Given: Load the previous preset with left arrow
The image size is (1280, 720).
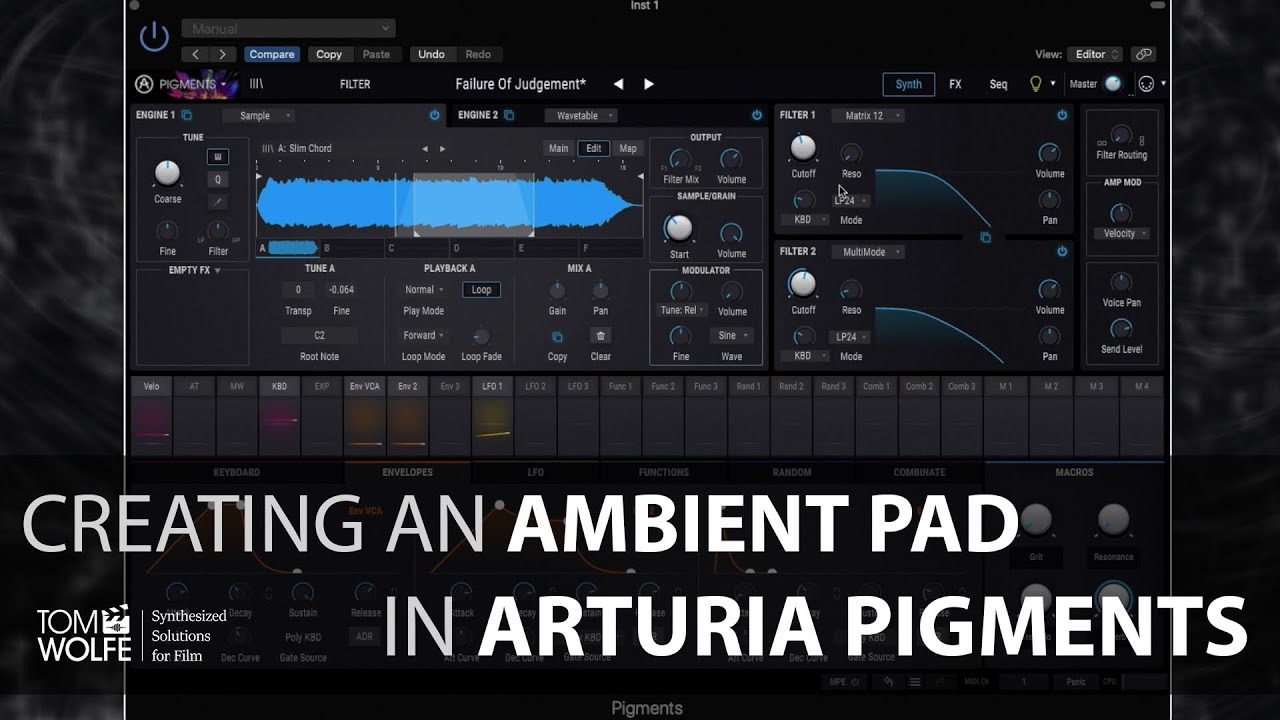Looking at the screenshot, I should tap(618, 84).
